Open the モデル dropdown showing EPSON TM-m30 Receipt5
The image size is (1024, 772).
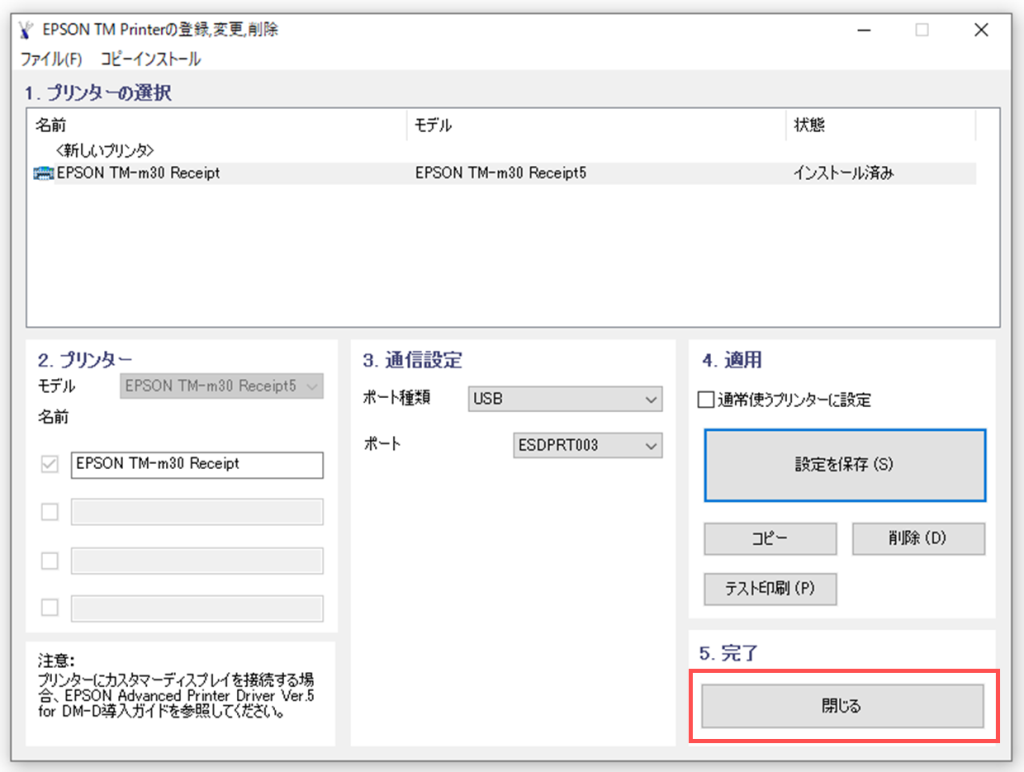click(221, 386)
